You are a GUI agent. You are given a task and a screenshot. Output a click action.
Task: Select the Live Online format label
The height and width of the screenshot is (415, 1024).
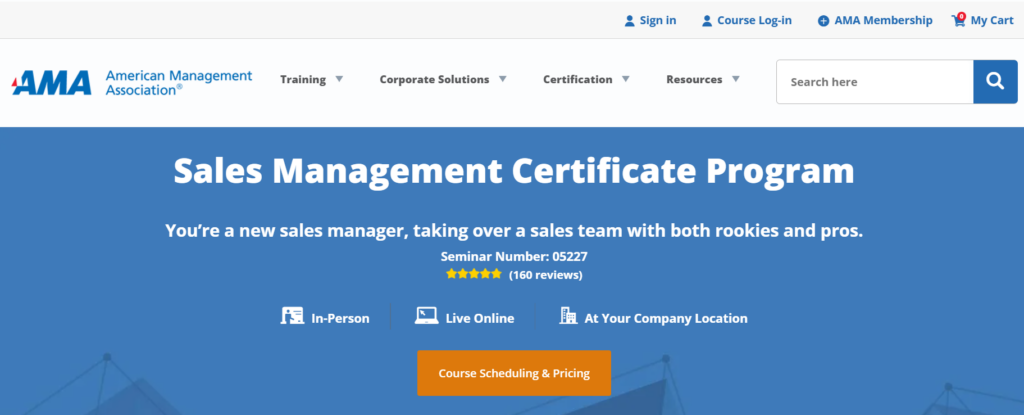click(480, 318)
